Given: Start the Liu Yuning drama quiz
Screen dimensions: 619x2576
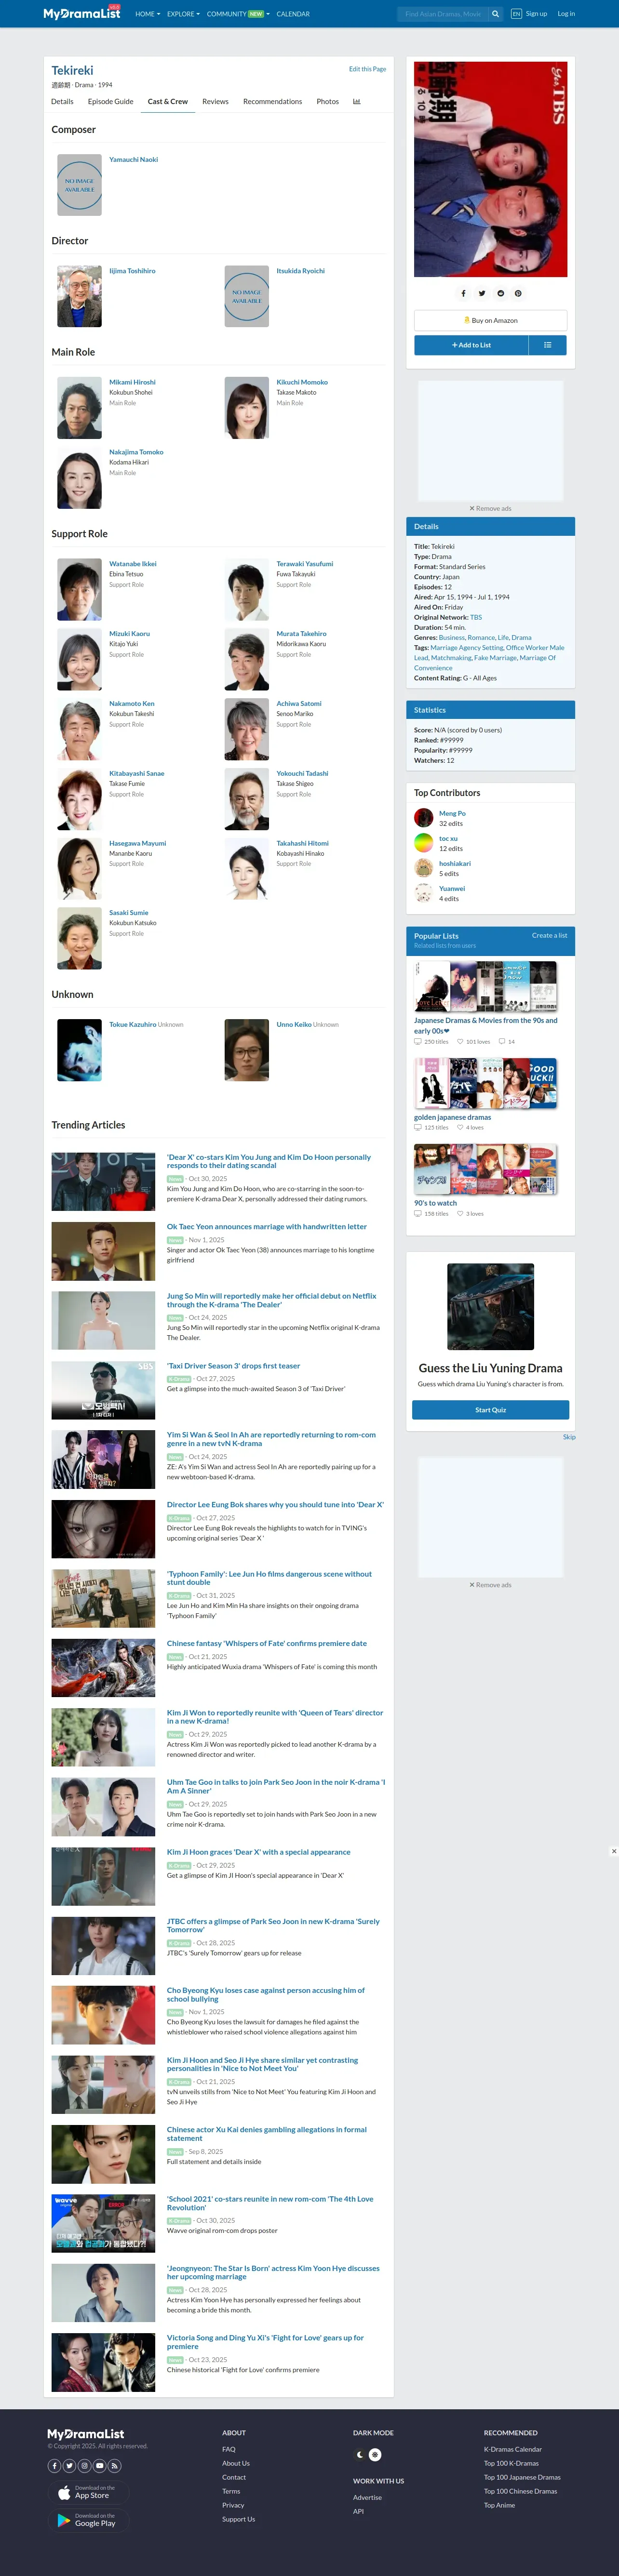Looking at the screenshot, I should [490, 1410].
